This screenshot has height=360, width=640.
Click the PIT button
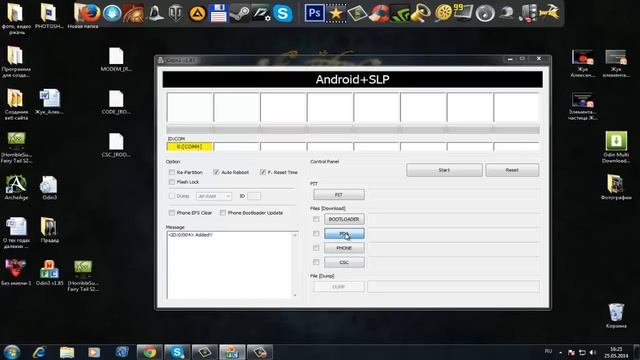click(x=339, y=195)
